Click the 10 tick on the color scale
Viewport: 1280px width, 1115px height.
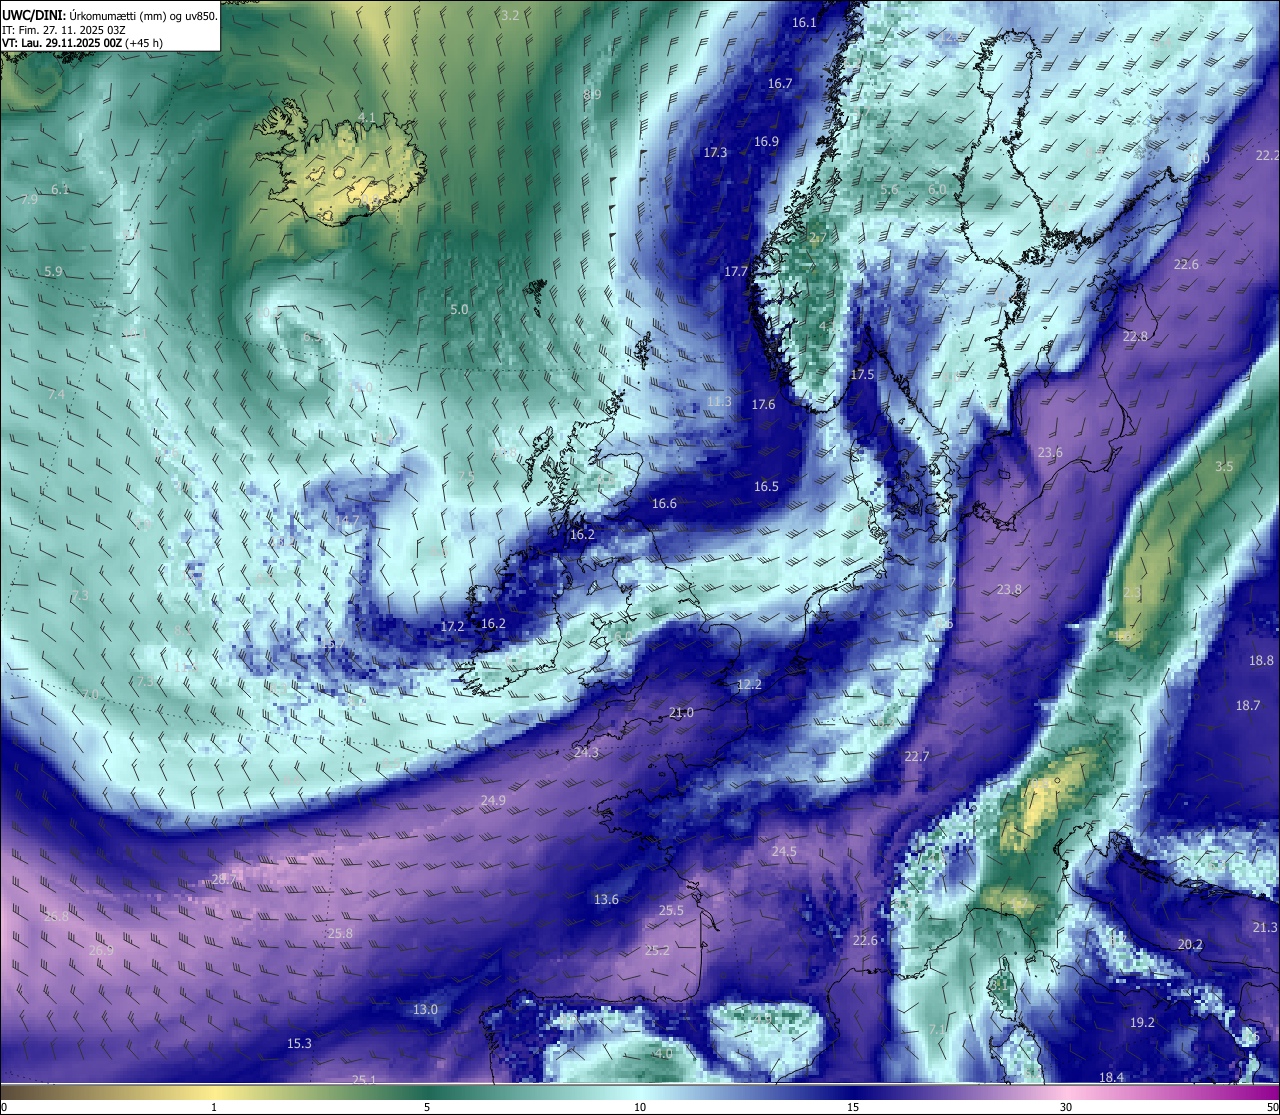[x=640, y=1107]
